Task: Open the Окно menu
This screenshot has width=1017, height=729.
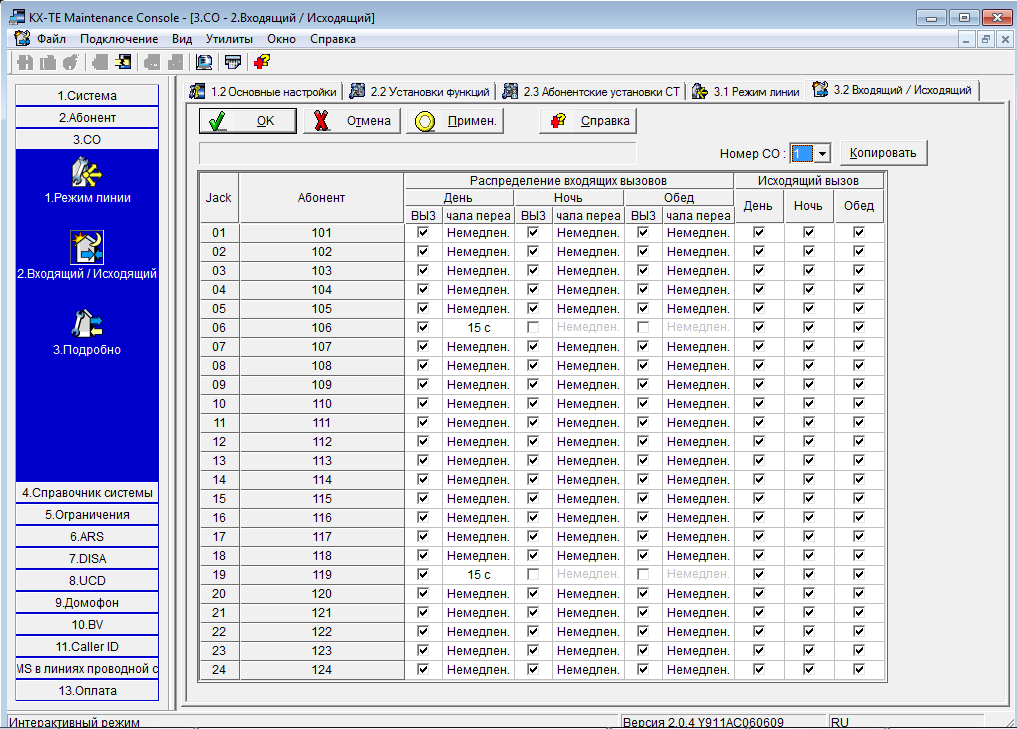Action: pos(281,39)
